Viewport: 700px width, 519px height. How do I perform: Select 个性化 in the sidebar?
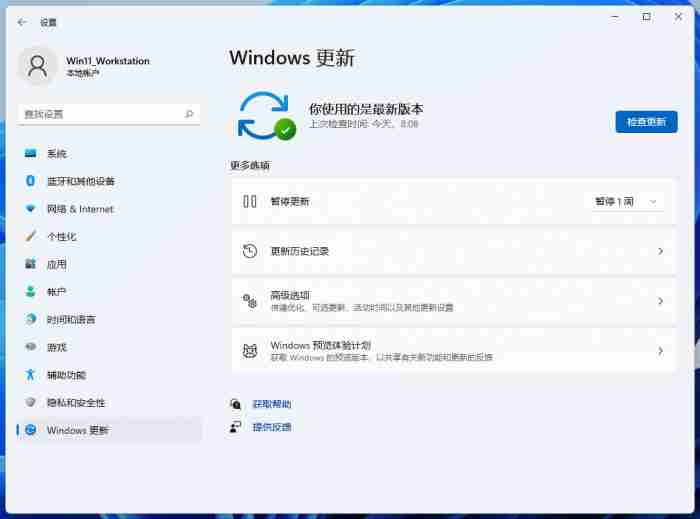click(109, 237)
